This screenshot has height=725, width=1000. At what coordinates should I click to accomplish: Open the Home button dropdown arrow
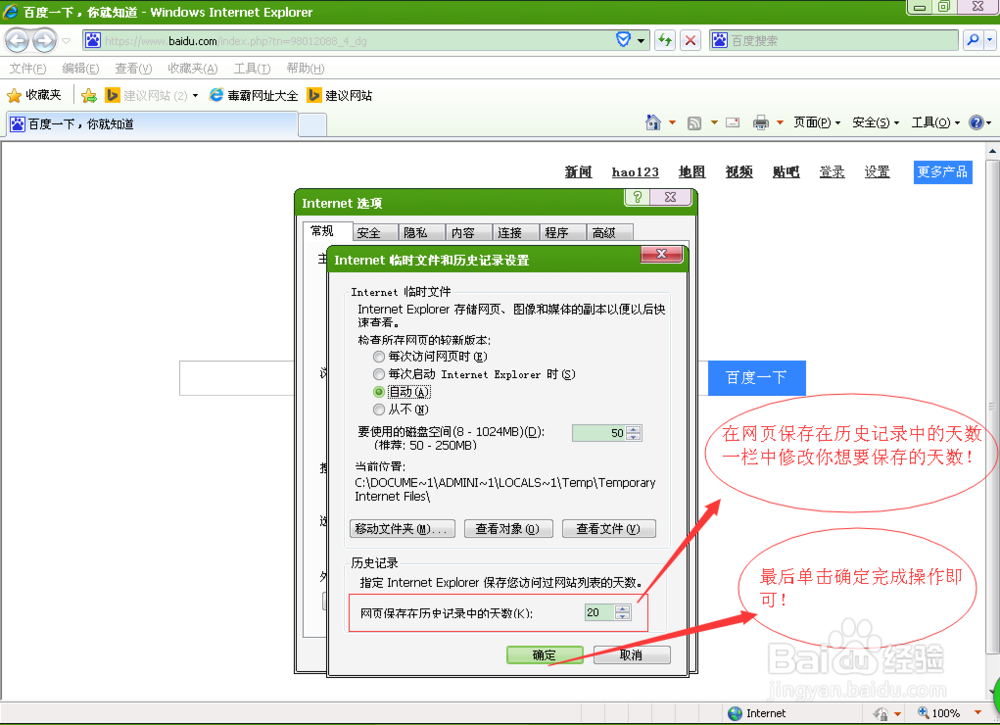pyautogui.click(x=672, y=122)
